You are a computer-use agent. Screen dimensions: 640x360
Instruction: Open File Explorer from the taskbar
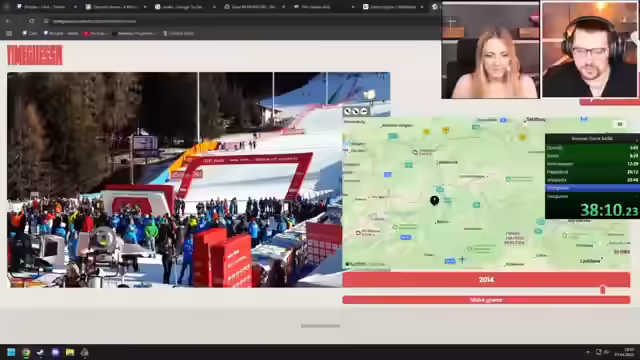pyautogui.click(x=70, y=352)
